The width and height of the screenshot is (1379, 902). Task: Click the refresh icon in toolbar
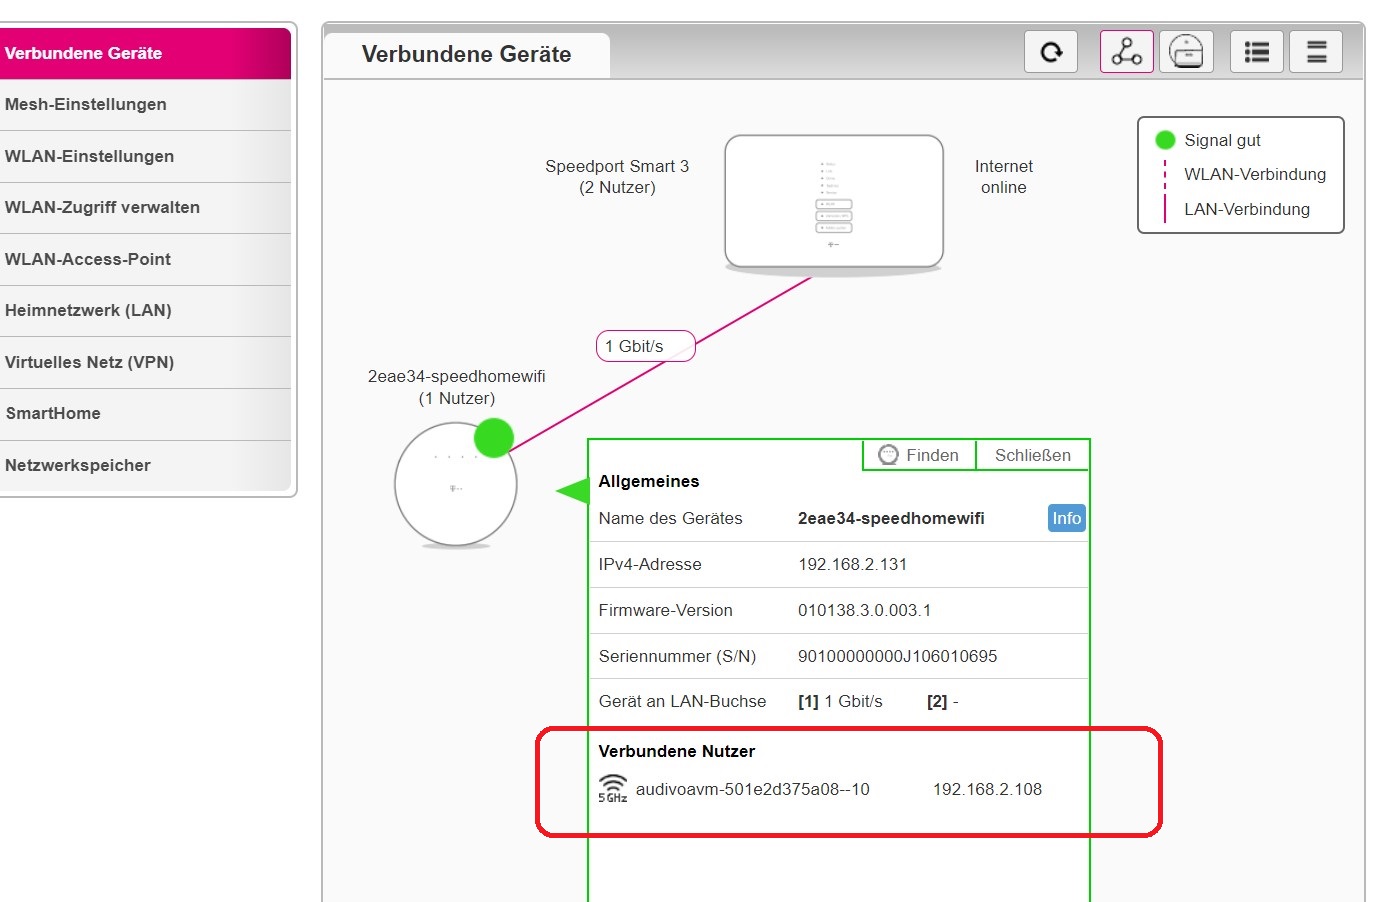(1051, 52)
